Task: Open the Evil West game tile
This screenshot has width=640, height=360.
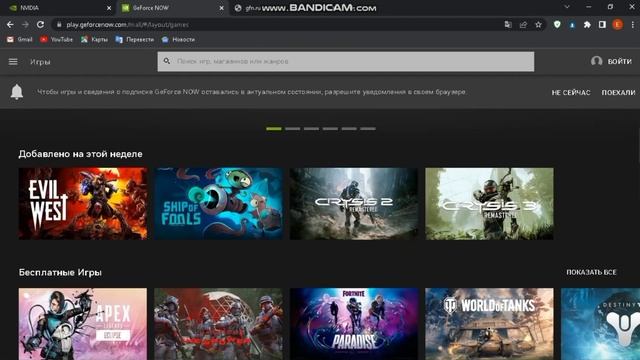Action: click(83, 204)
